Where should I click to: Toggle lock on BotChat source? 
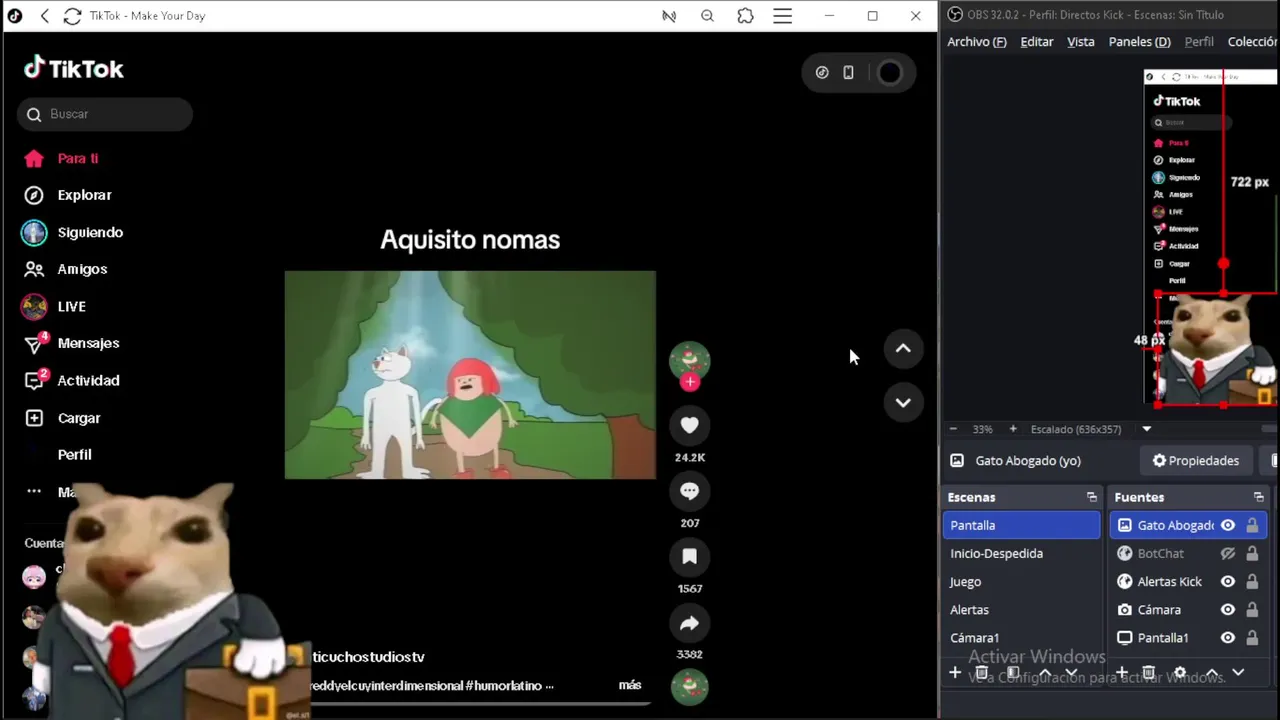[x=1252, y=553]
